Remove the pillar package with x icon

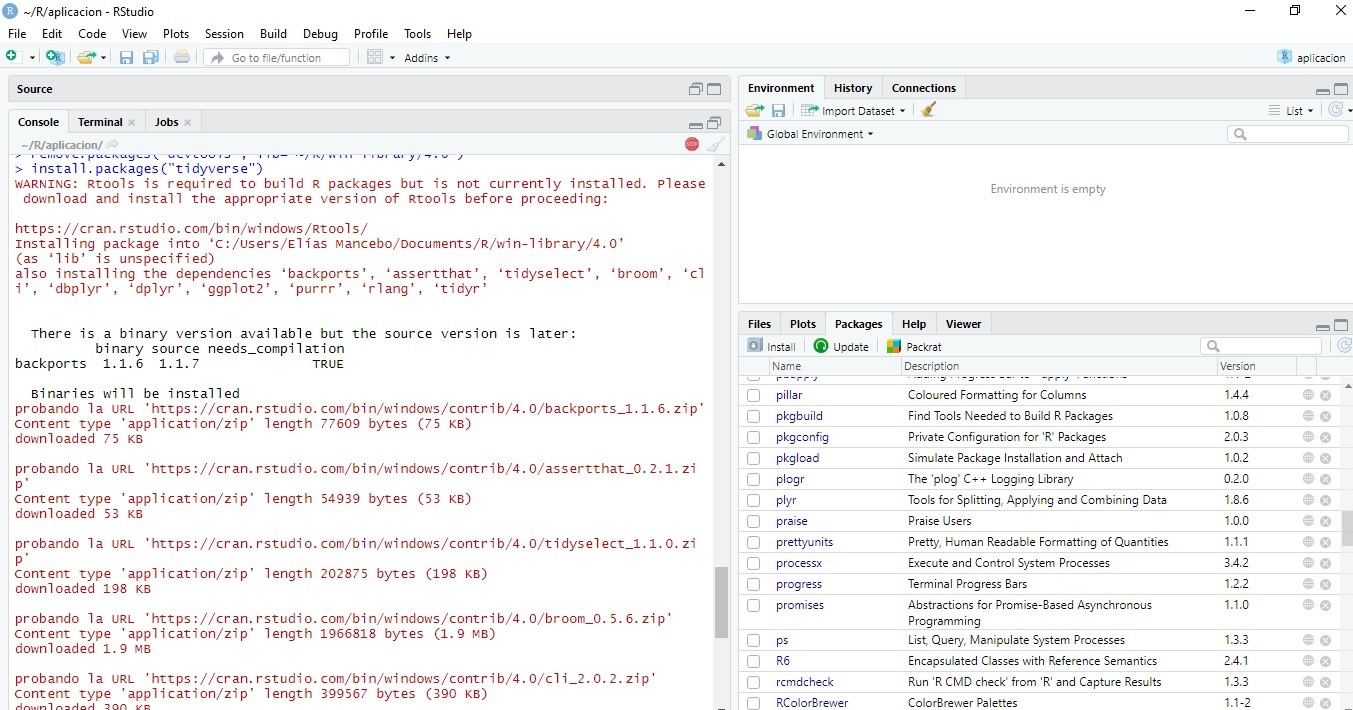(x=1325, y=395)
